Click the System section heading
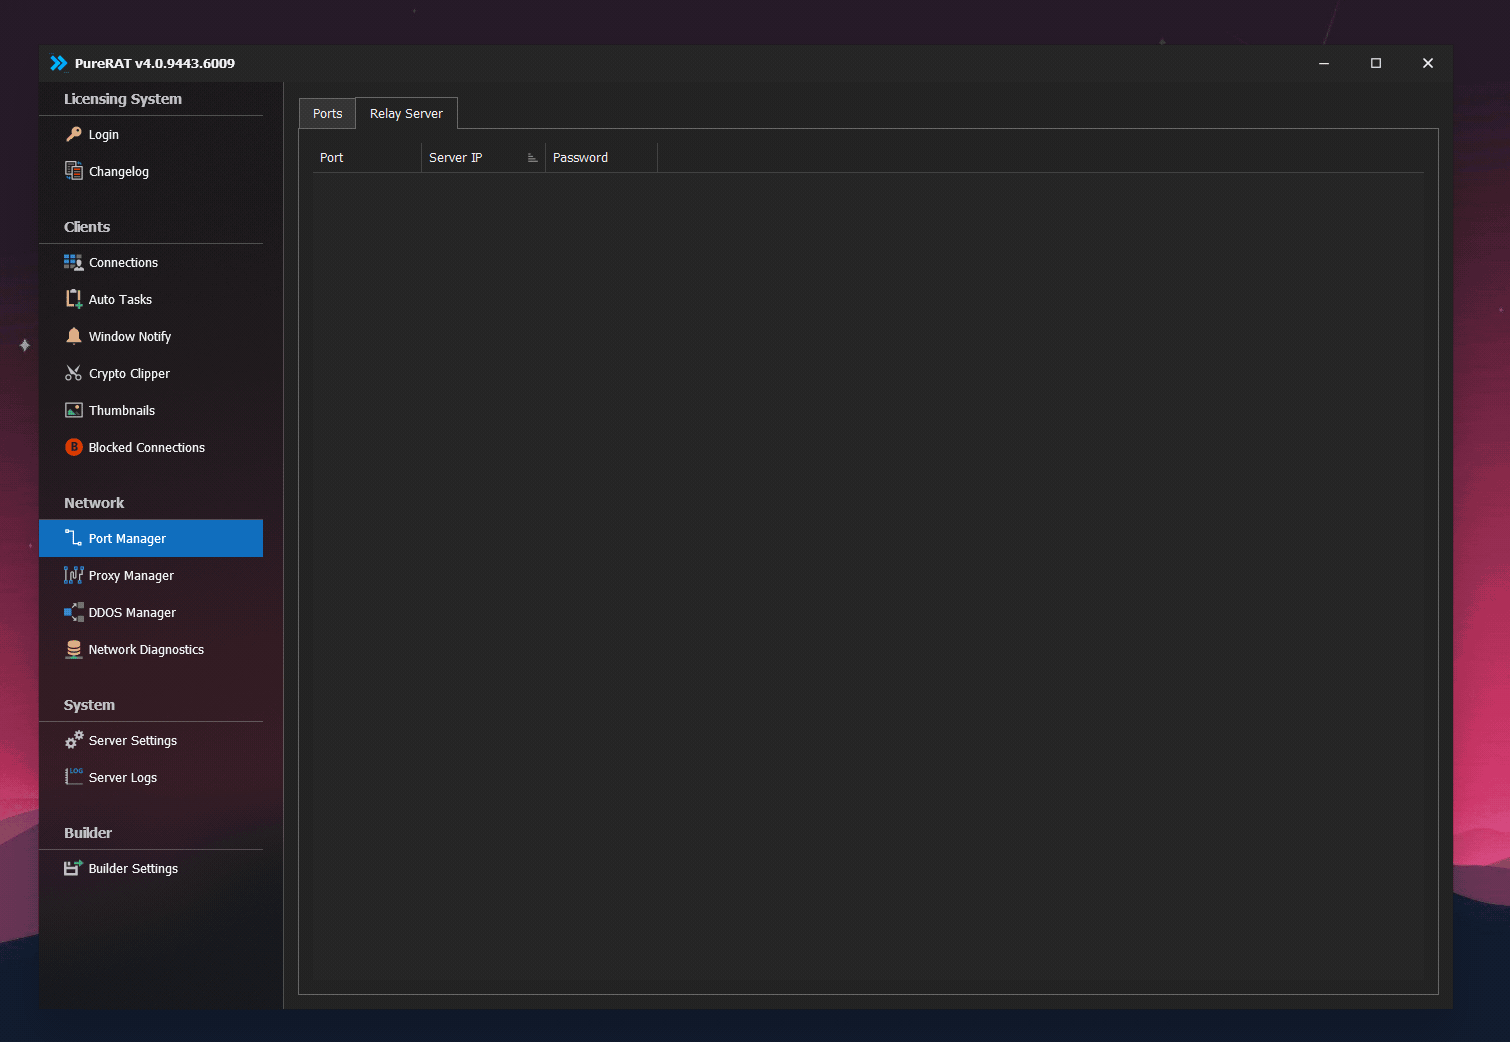The height and width of the screenshot is (1042, 1510). pyautogui.click(x=89, y=705)
